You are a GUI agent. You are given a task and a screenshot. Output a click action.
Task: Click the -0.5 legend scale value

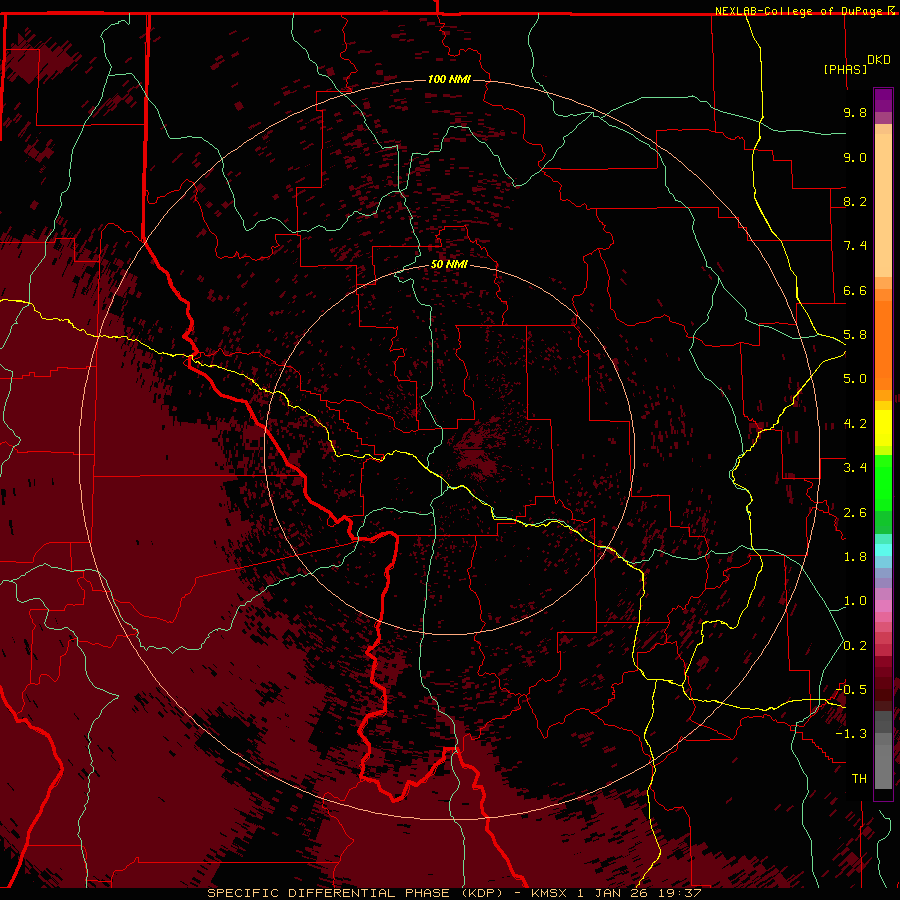point(852,690)
